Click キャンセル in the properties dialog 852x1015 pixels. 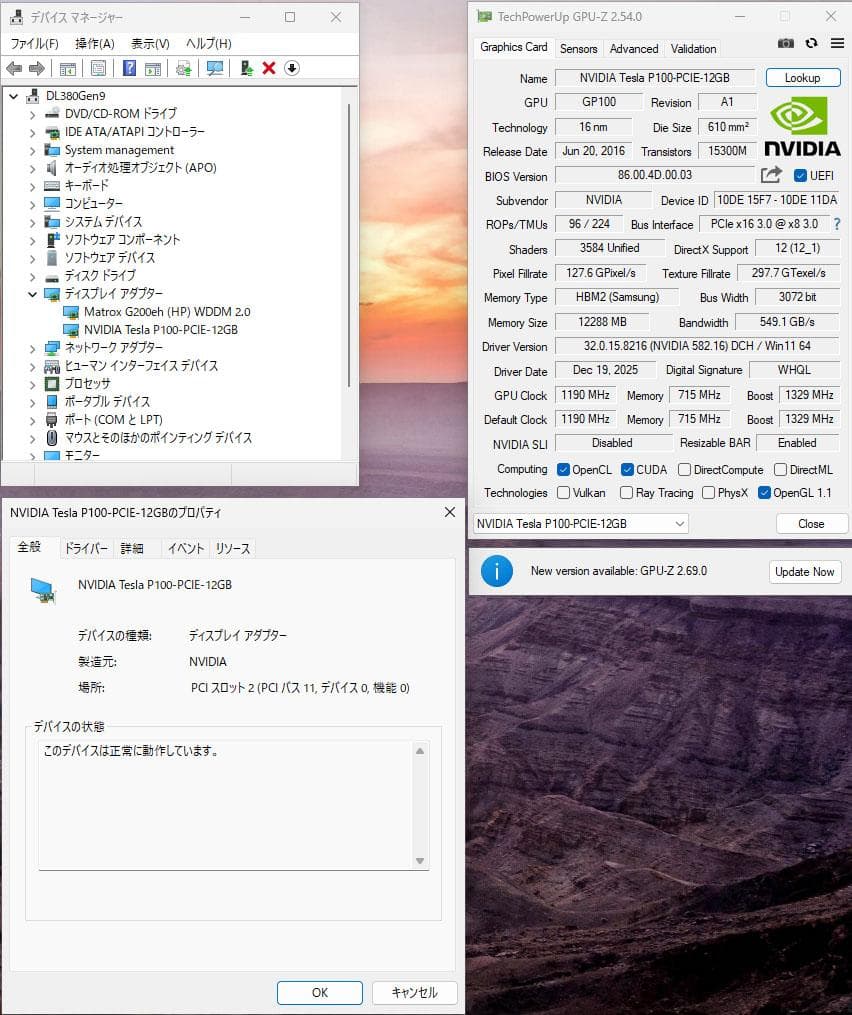click(414, 992)
